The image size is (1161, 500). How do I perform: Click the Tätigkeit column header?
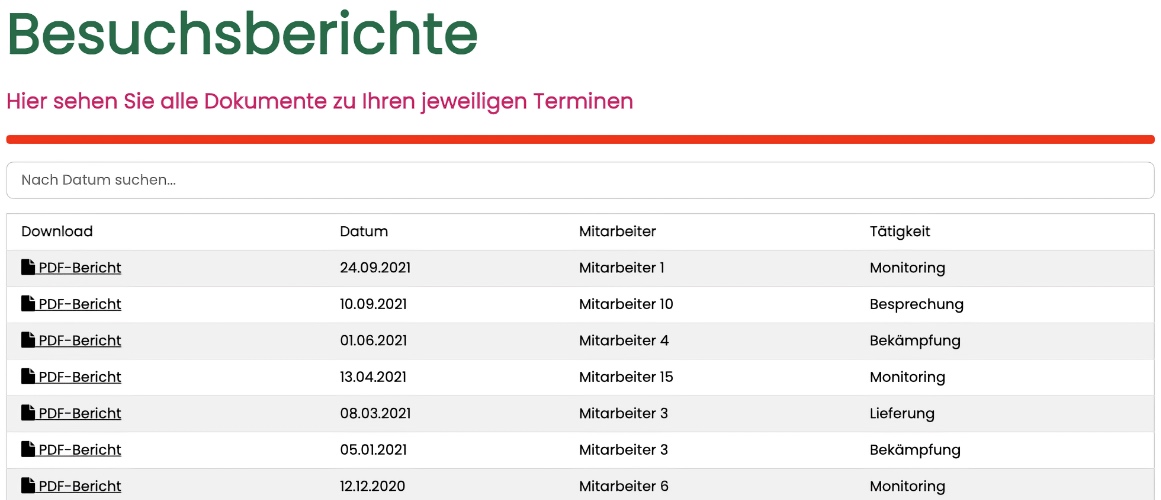click(900, 231)
